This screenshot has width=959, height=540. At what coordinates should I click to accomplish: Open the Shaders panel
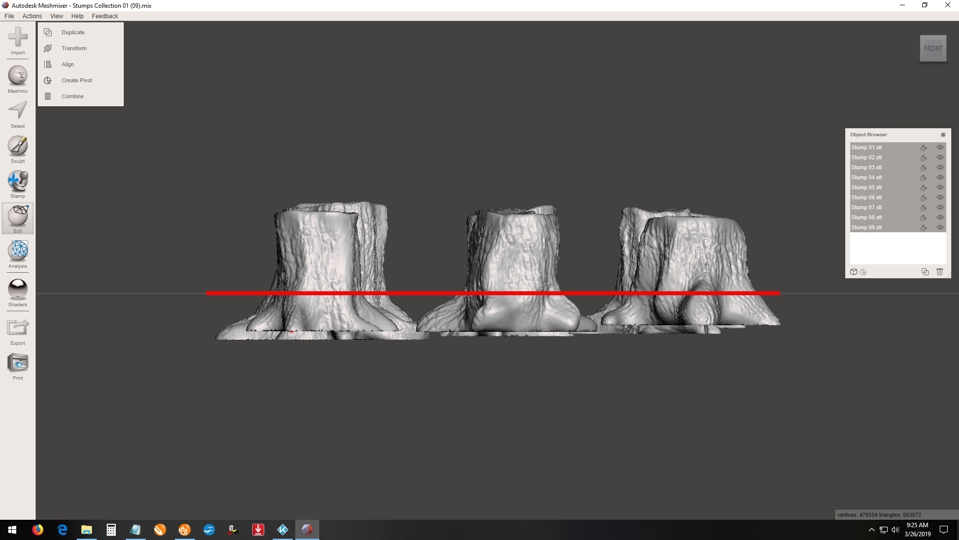coord(18,292)
